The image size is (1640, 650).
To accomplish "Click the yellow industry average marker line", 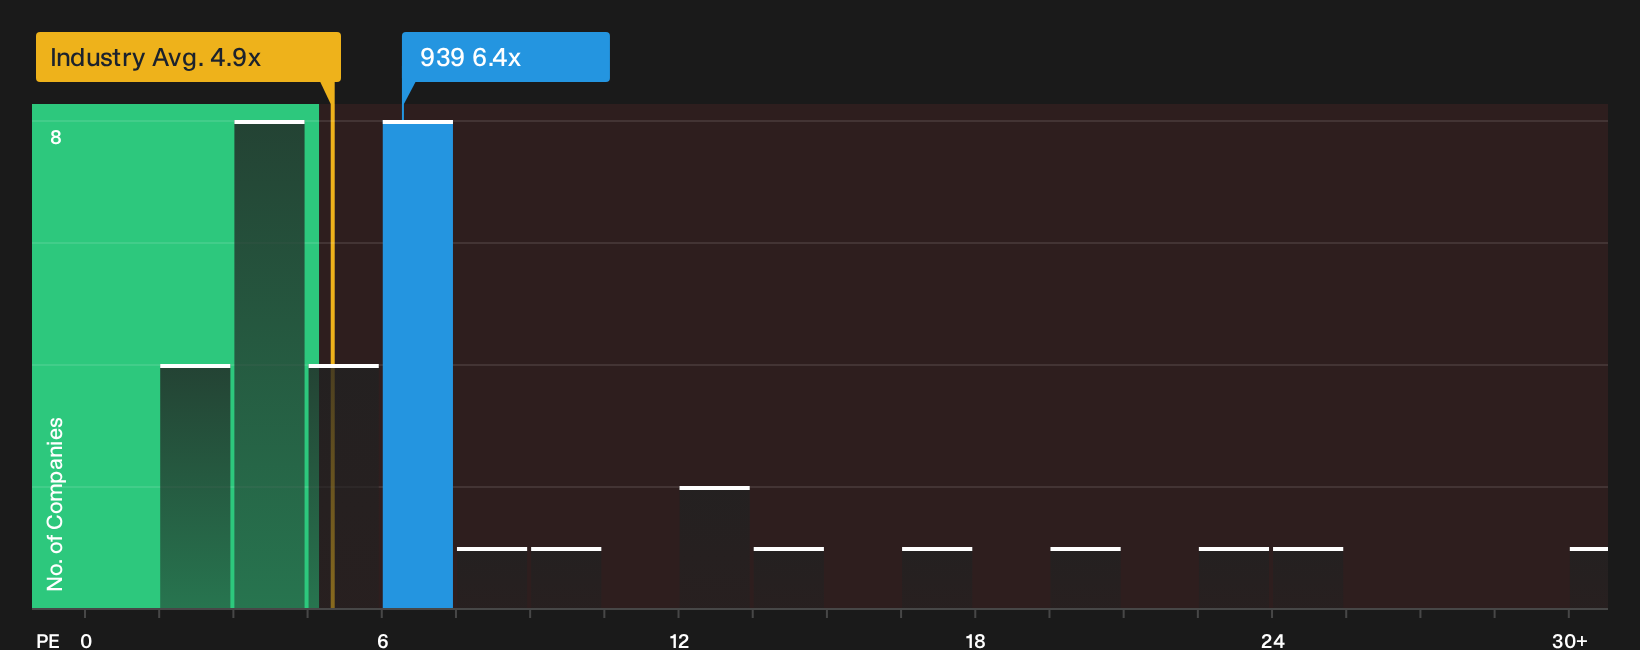I will (333, 345).
